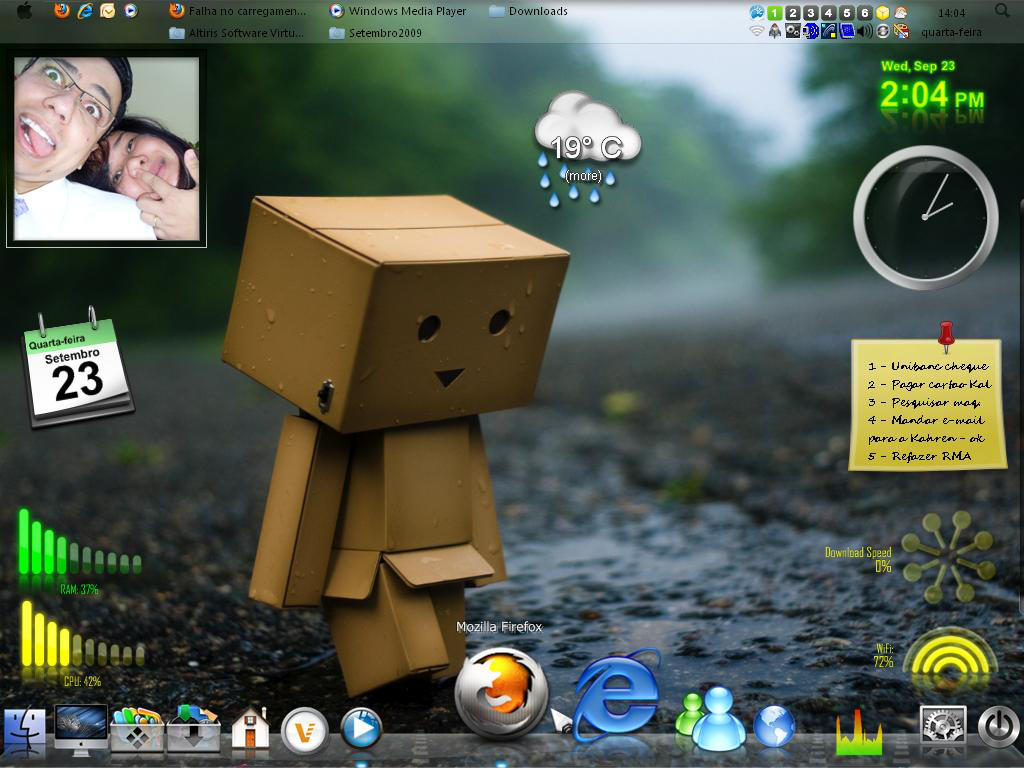Switch to the Downloads folder window
Viewport: 1024px width, 768px height.
[528, 11]
